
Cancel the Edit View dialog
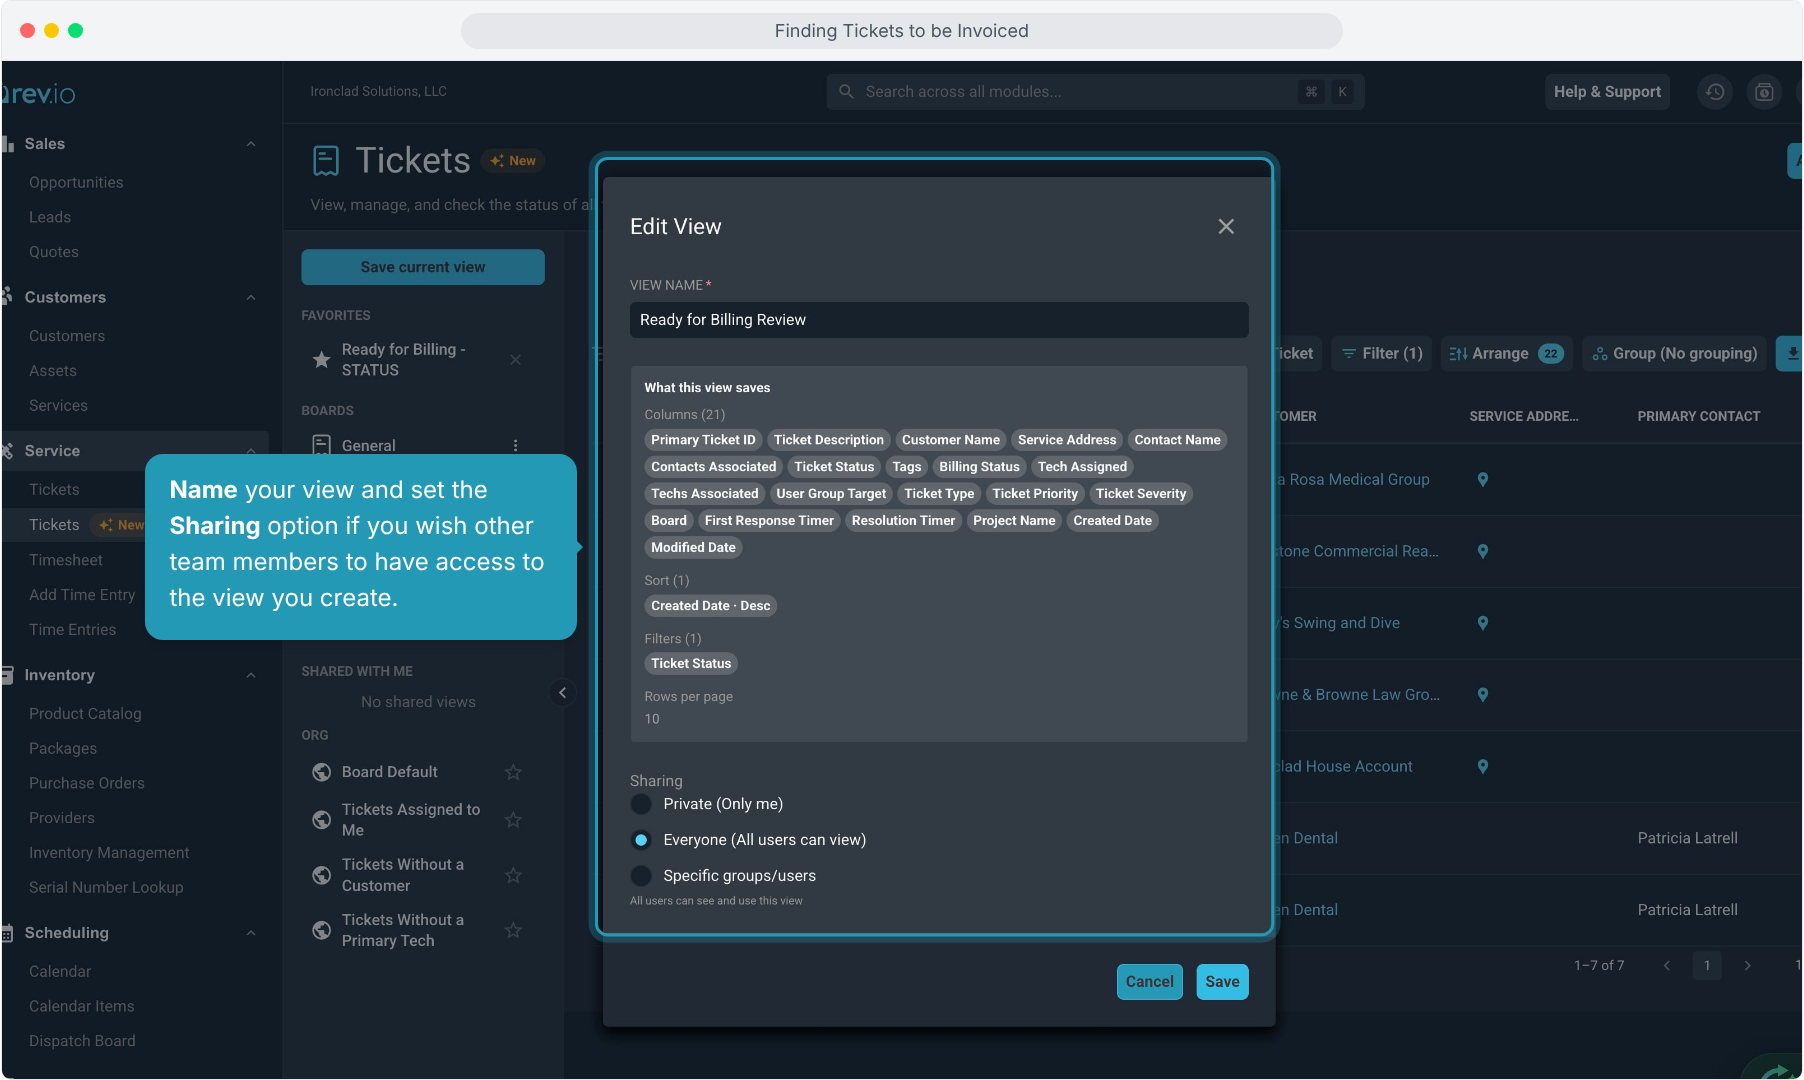1149,982
